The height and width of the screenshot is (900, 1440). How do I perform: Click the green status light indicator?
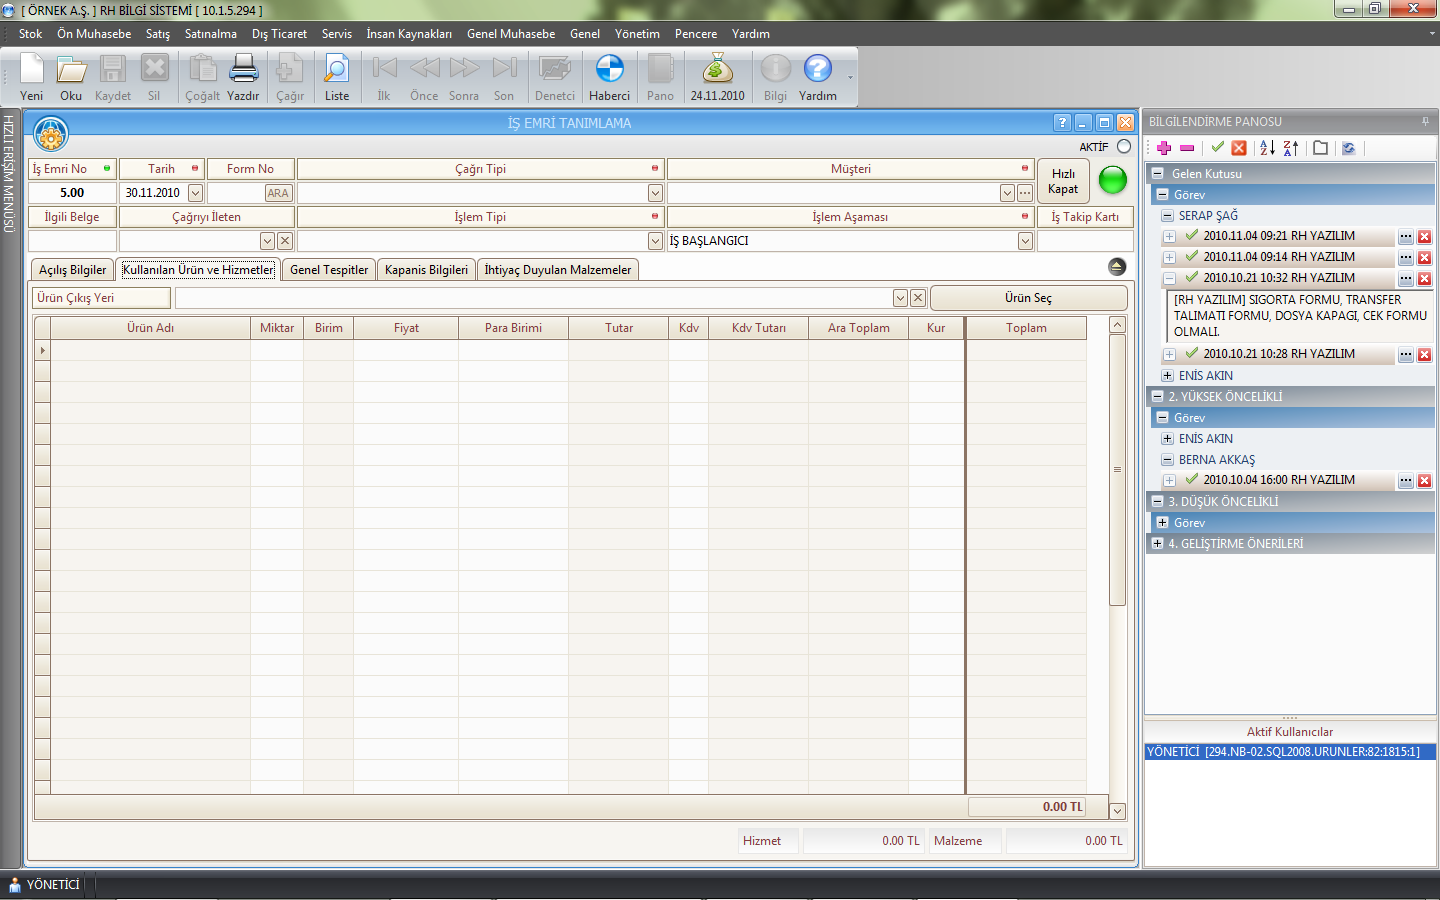click(1112, 180)
